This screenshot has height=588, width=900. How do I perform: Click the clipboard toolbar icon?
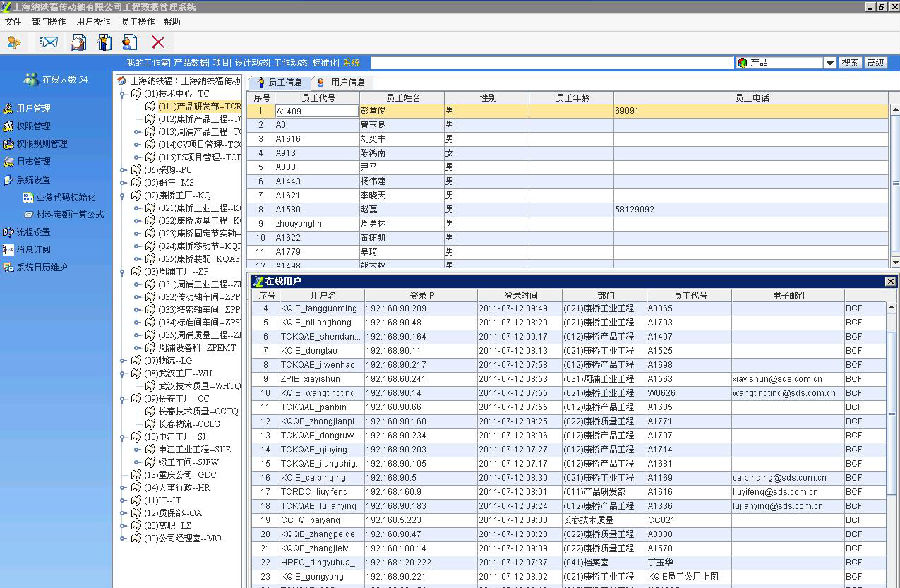pos(104,42)
